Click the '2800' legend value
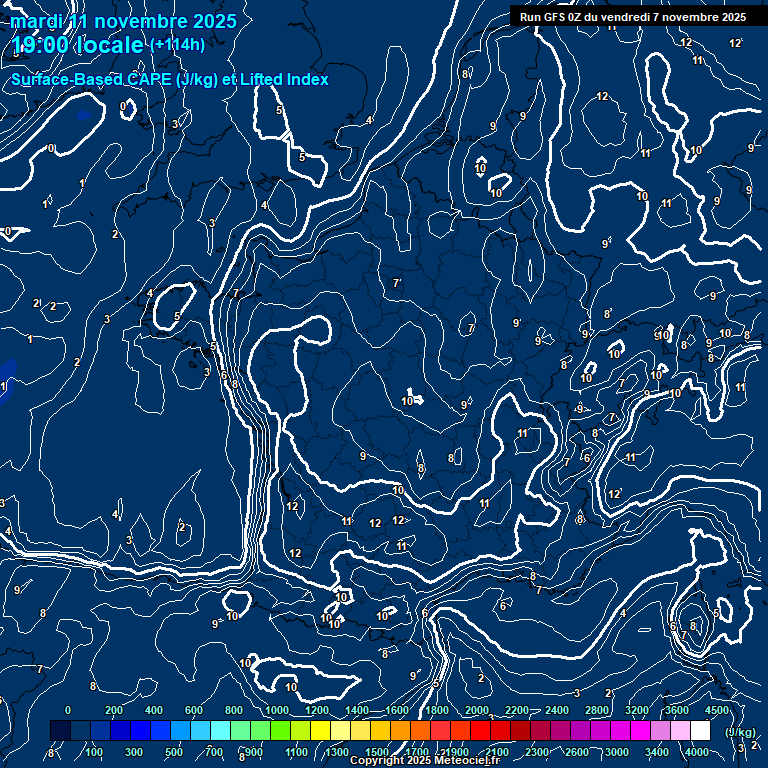Screen dimensions: 768x768 tap(597, 710)
